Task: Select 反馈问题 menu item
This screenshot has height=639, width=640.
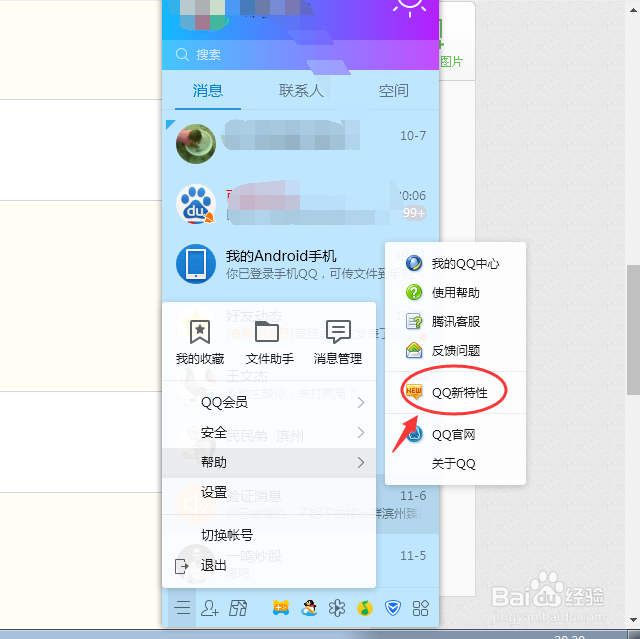Action: pyautogui.click(x=455, y=351)
